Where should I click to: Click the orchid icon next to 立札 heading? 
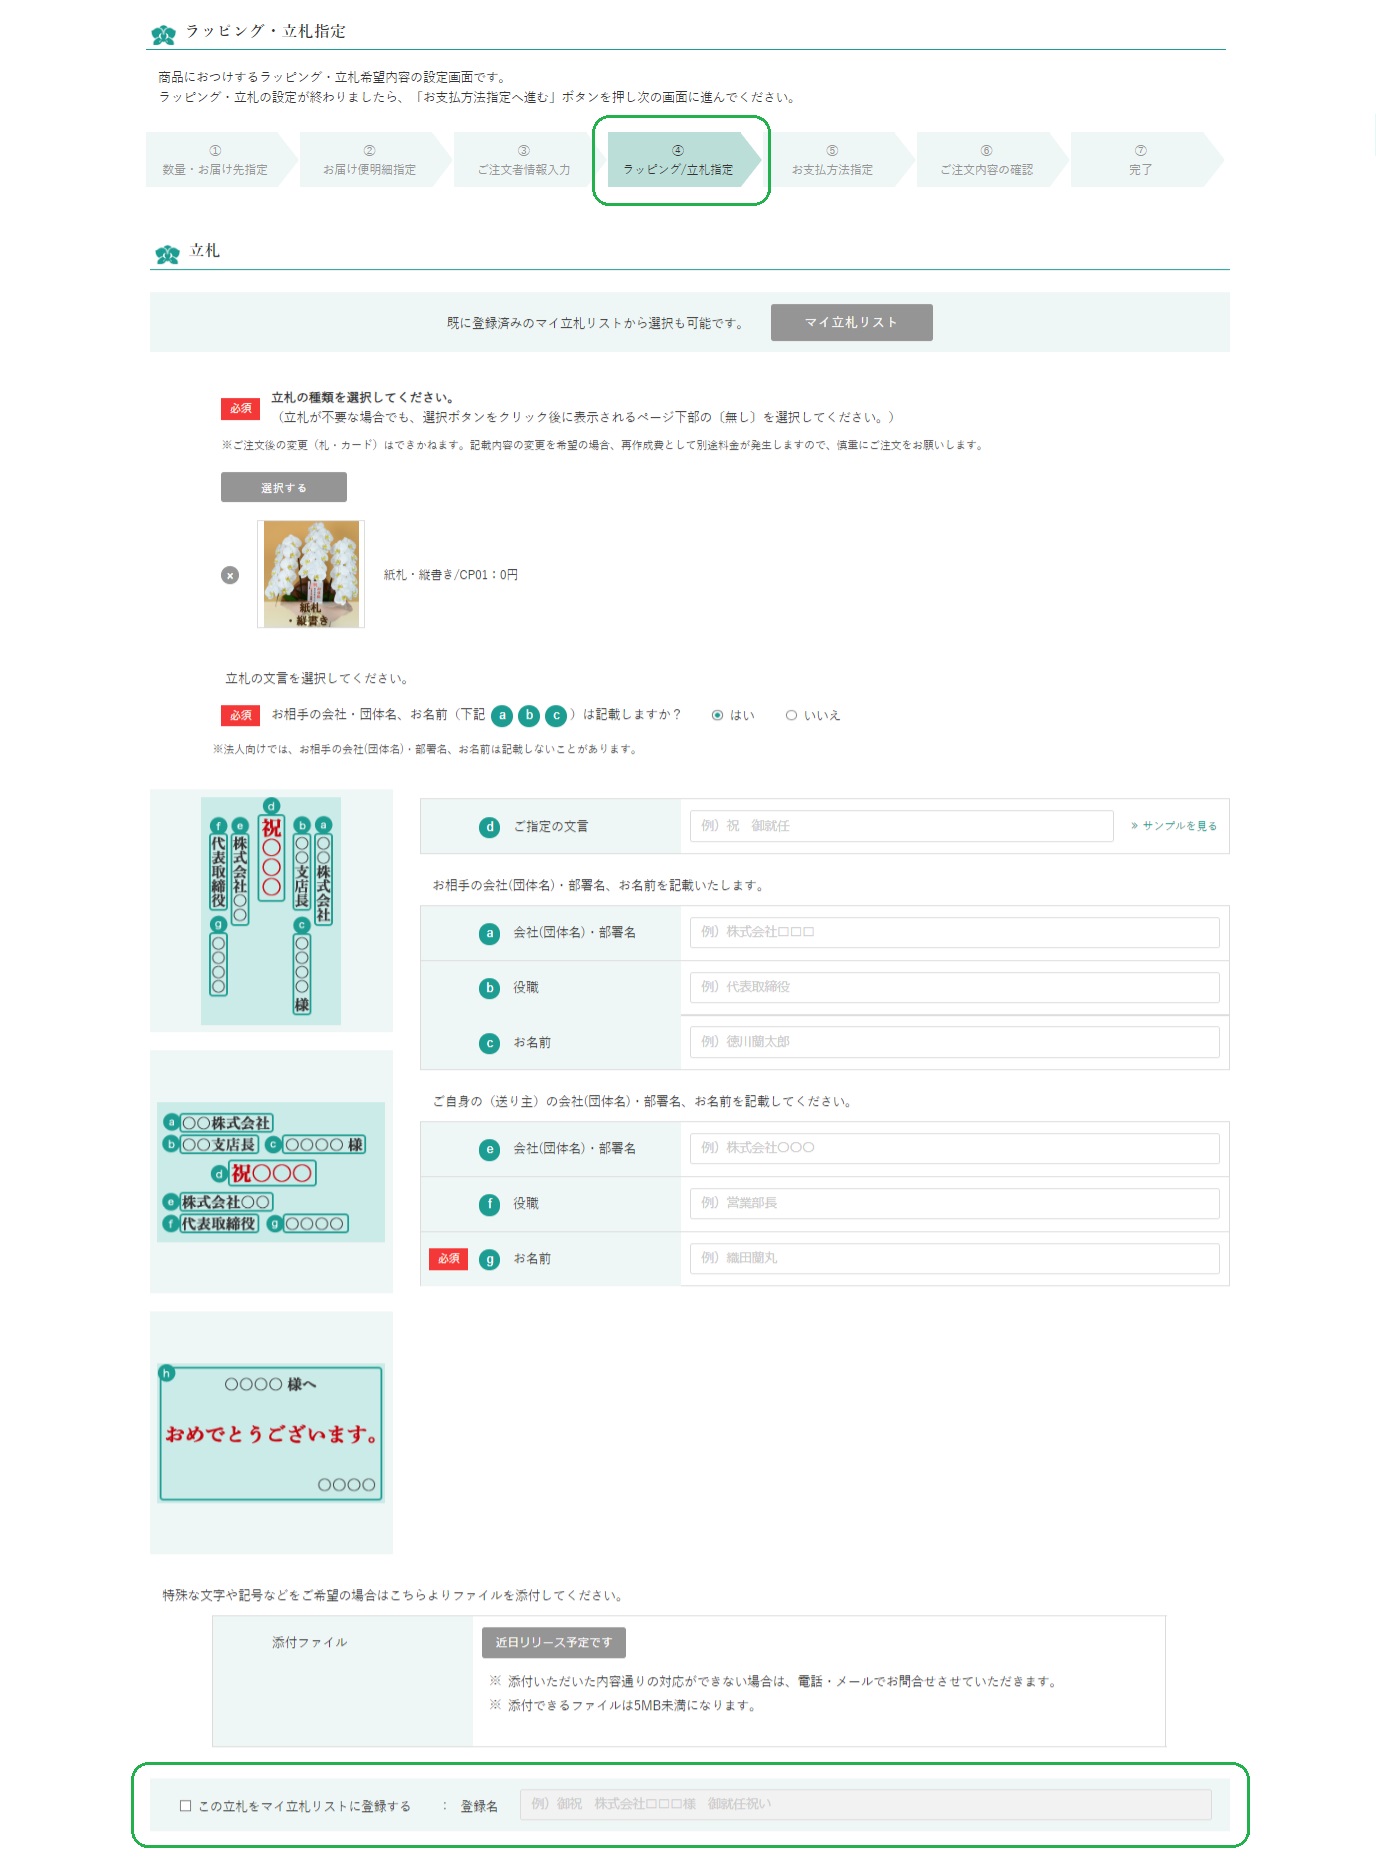[x=167, y=254]
